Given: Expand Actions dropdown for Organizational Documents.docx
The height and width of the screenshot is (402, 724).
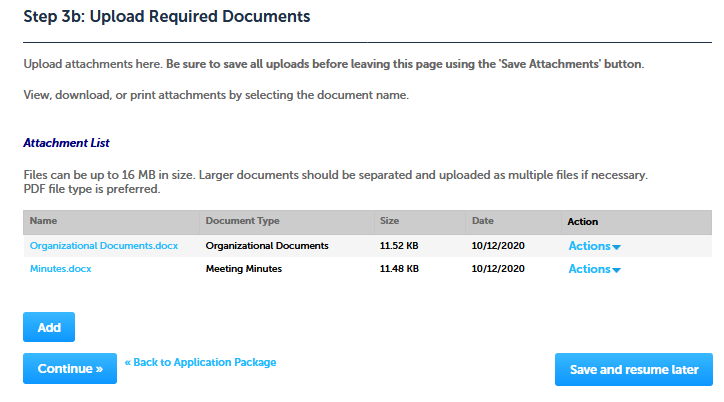Looking at the screenshot, I should 594,246.
